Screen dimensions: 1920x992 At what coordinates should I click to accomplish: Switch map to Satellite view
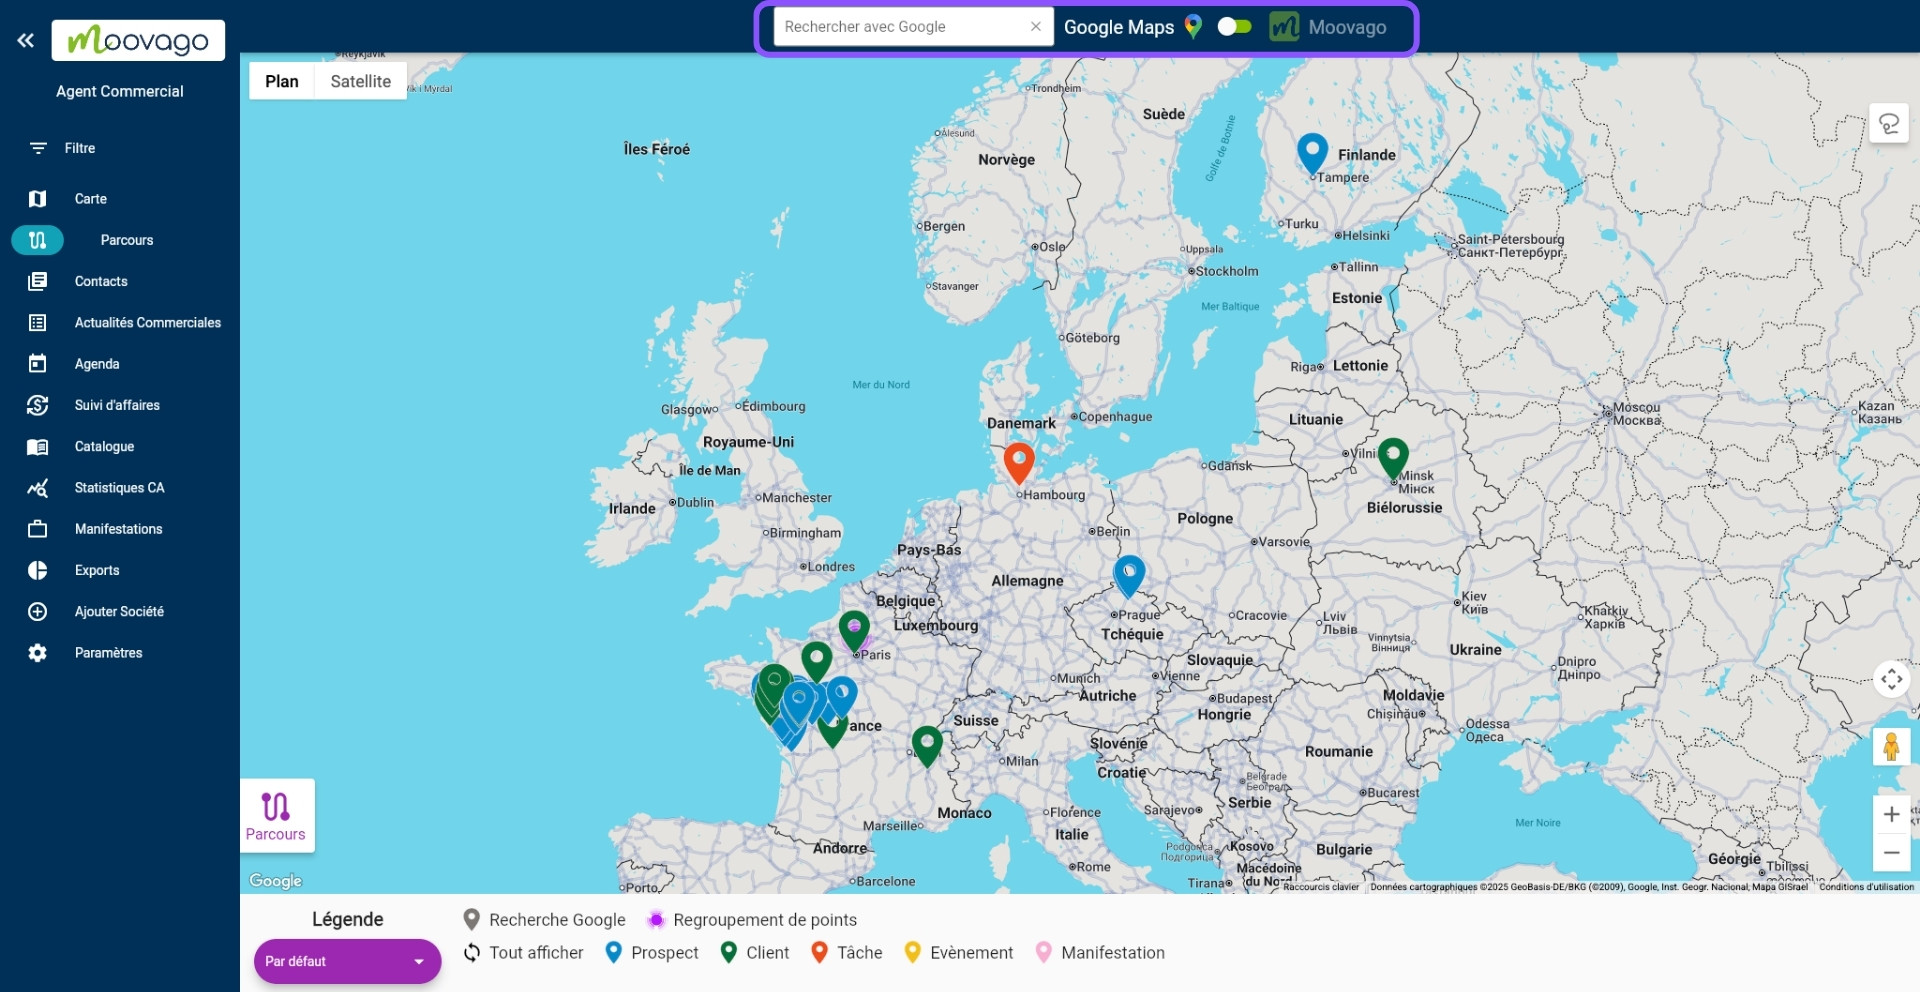coord(360,80)
